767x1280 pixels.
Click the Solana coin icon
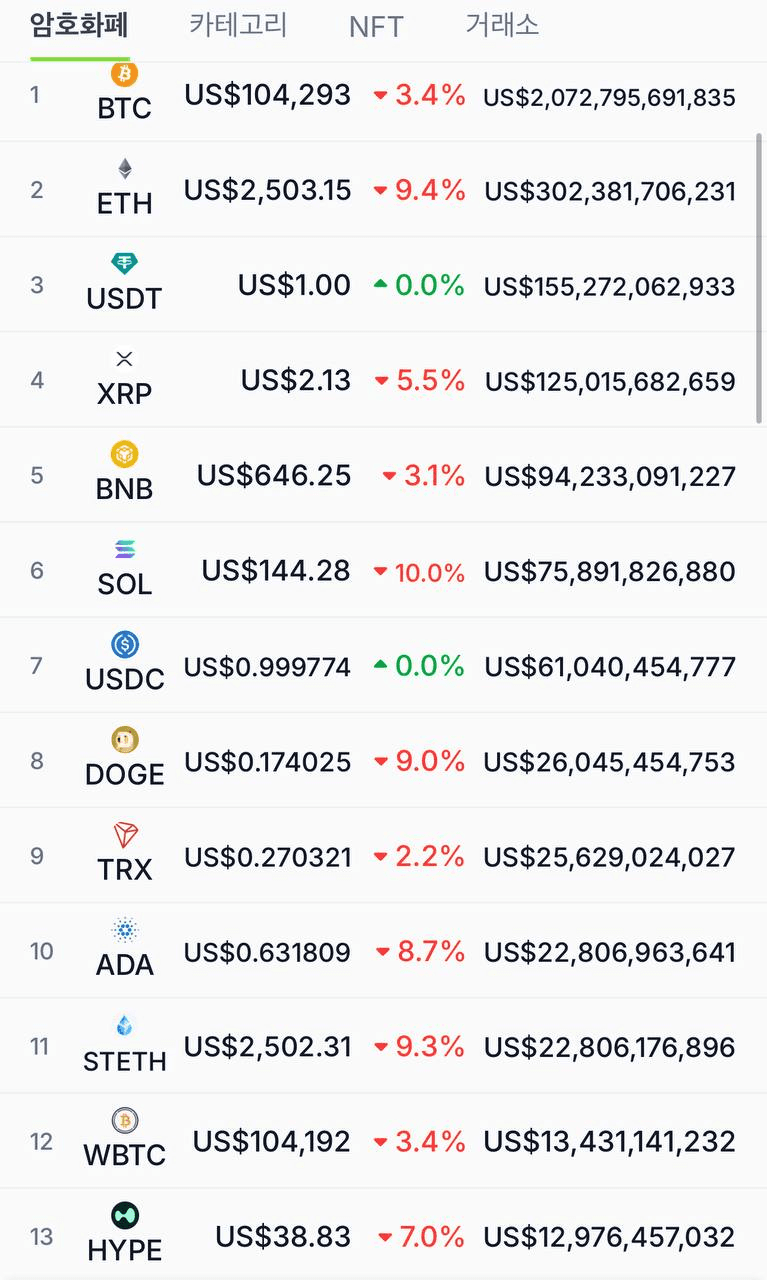click(125, 549)
